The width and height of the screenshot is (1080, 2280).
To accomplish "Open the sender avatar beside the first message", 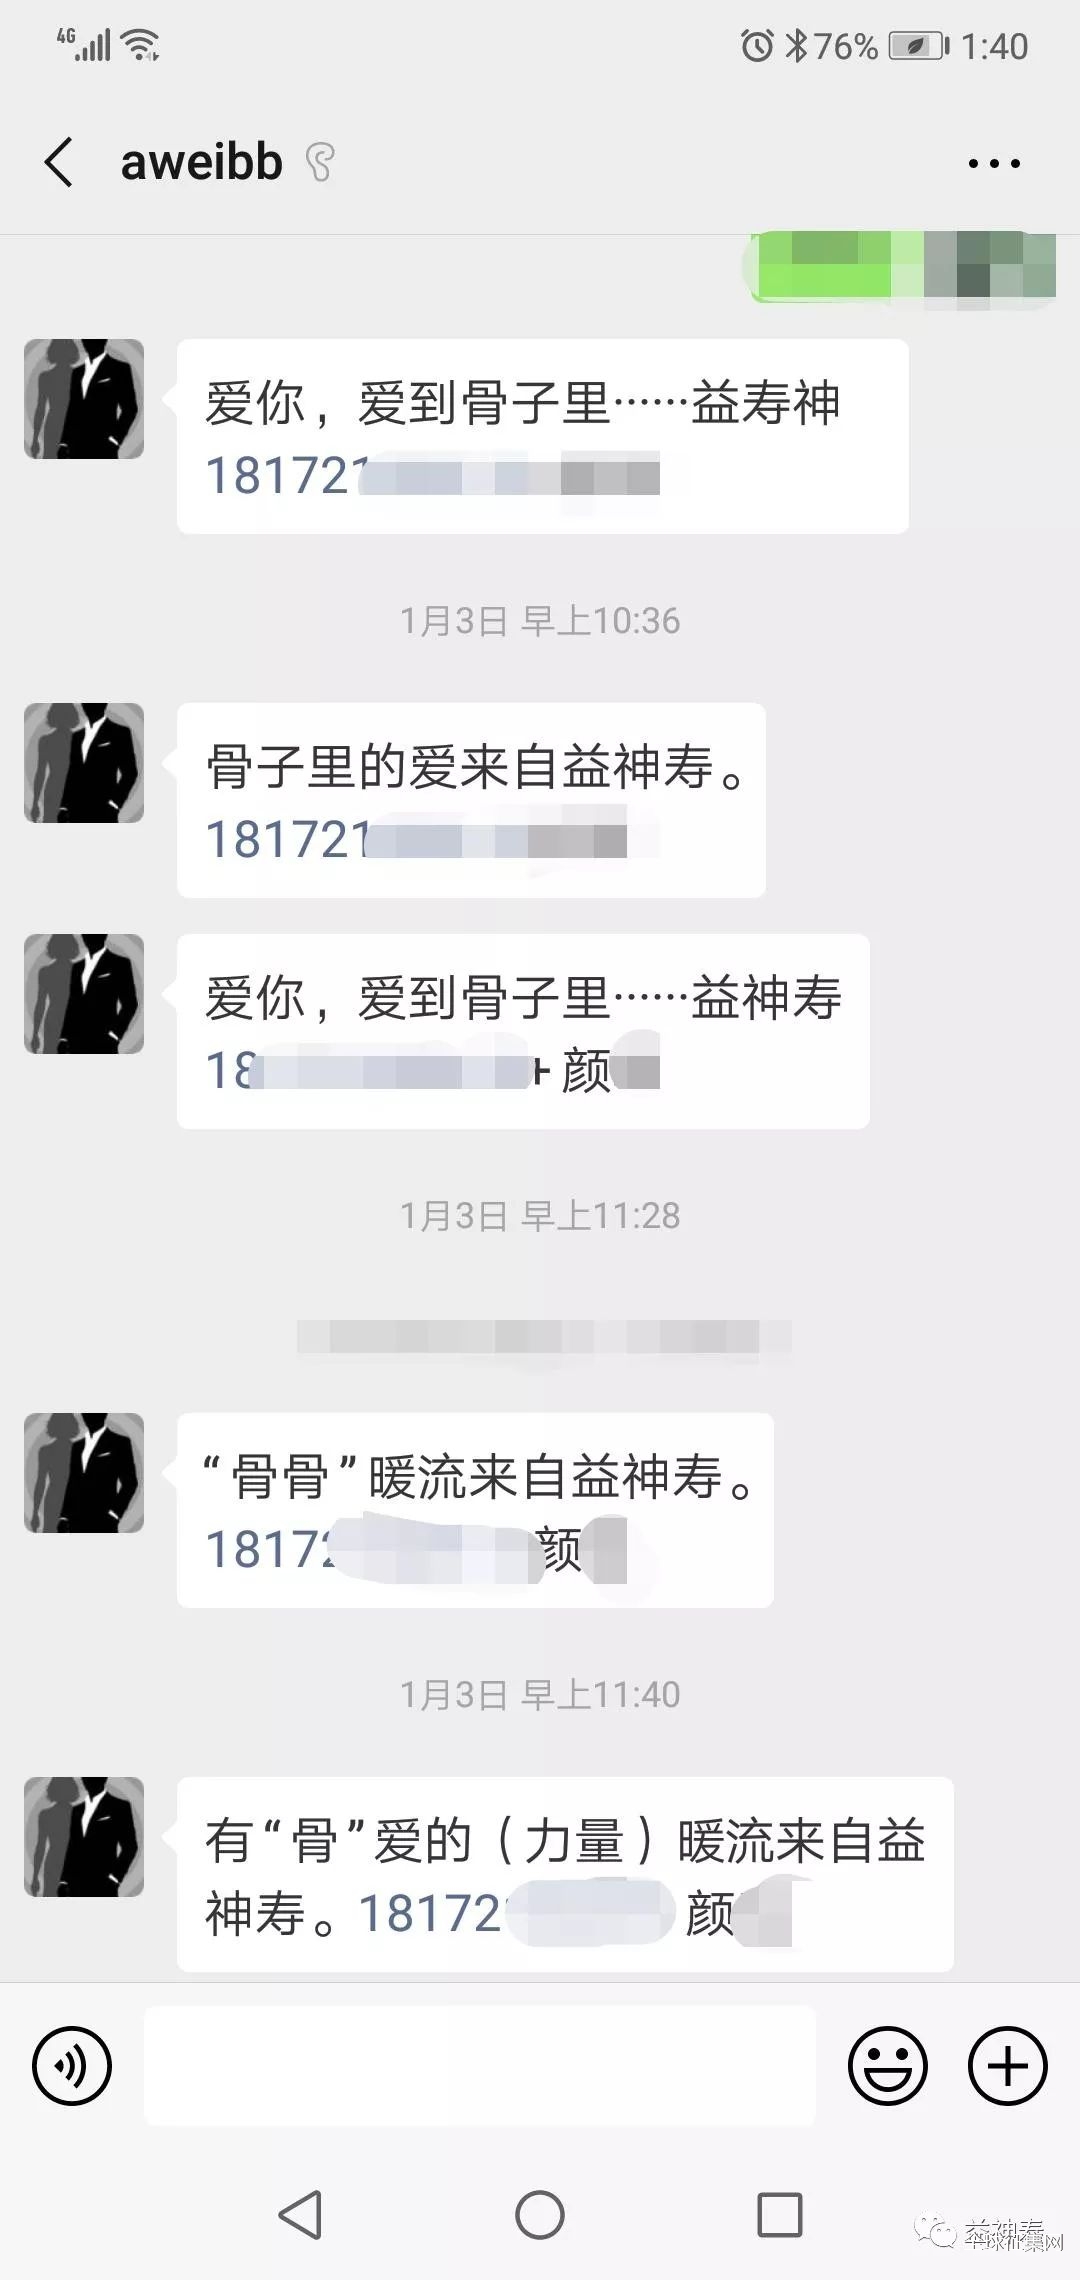I will click(84, 399).
